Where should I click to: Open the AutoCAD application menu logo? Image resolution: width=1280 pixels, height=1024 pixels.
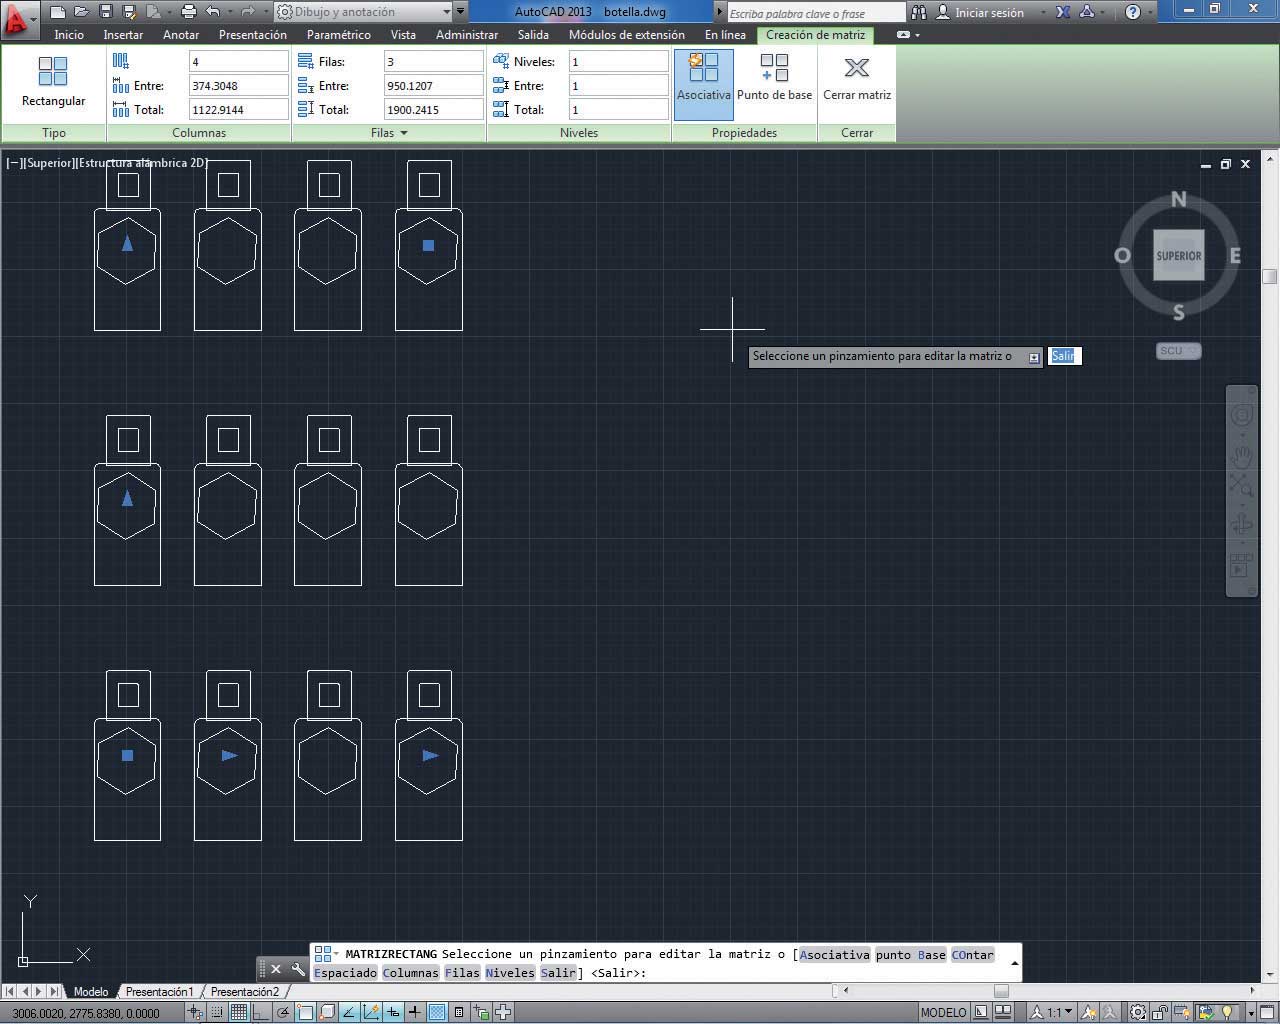tap(17, 16)
